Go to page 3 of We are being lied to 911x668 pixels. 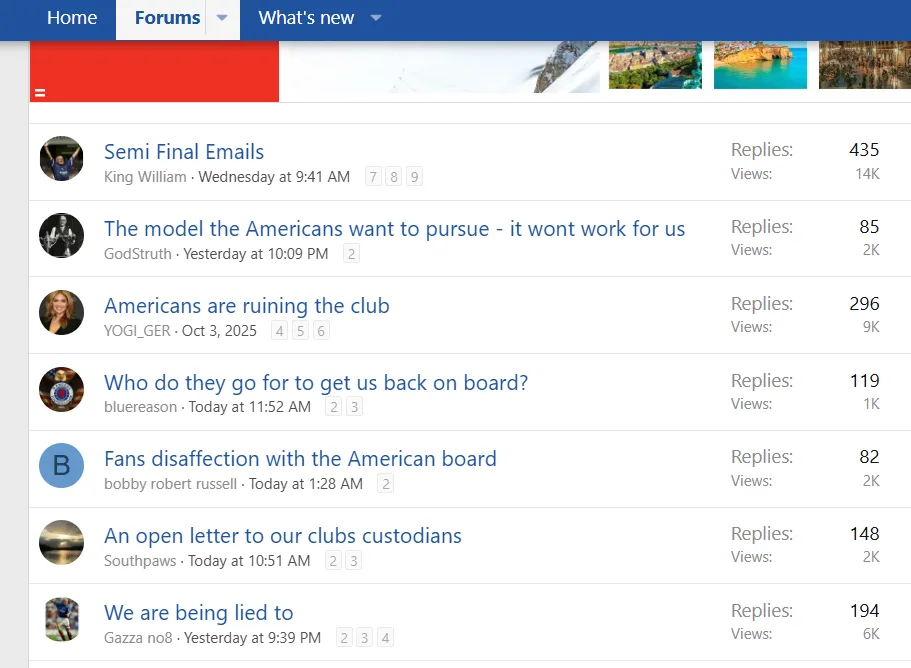(364, 637)
